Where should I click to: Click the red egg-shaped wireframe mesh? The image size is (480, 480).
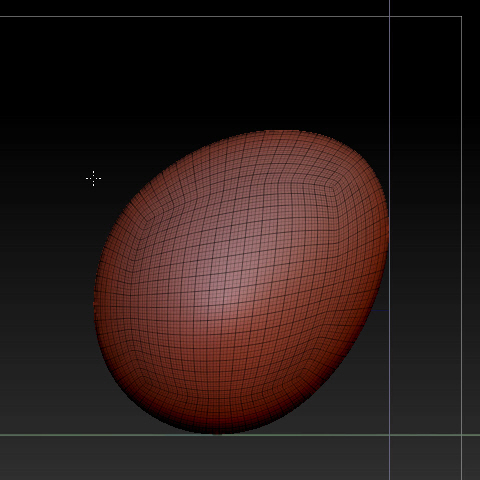241,282
